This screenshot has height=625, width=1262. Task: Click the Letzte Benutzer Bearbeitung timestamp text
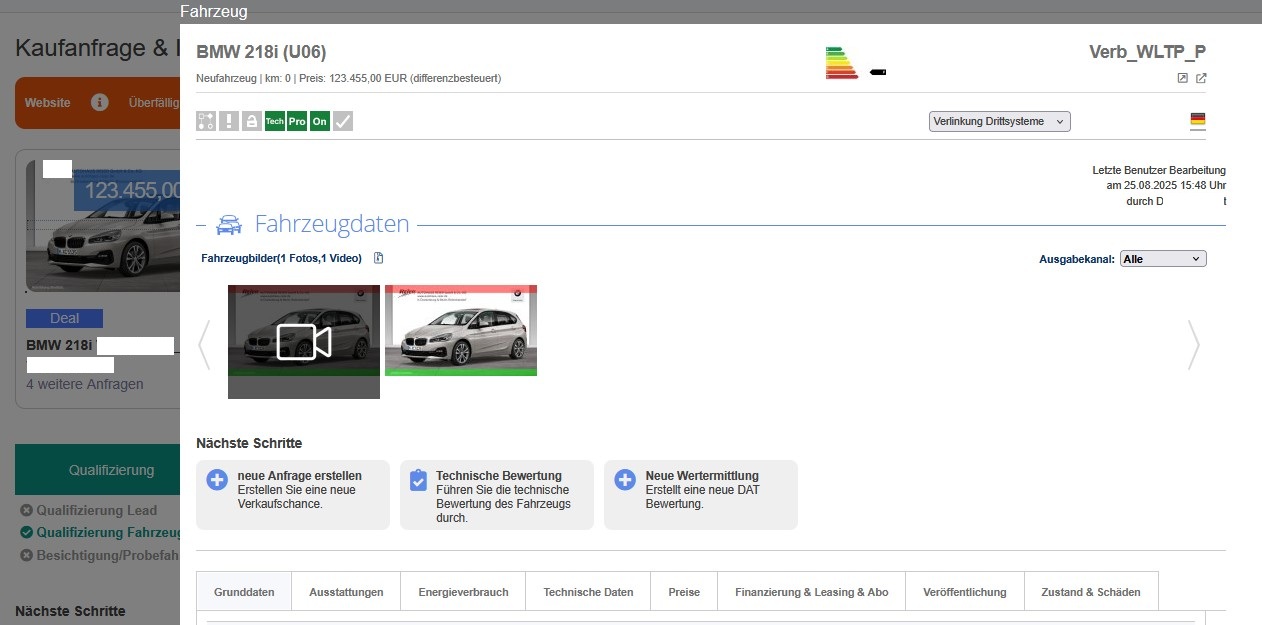click(x=1159, y=185)
